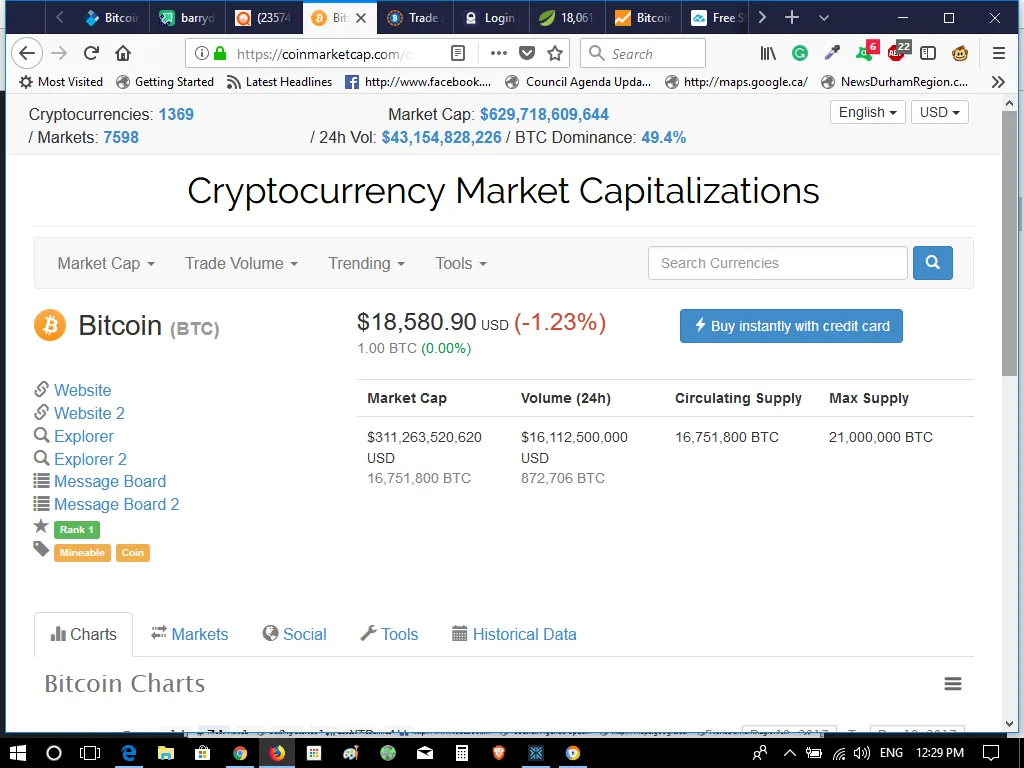The height and width of the screenshot is (768, 1024).
Task: Open the Explorer 2 link
Action: click(x=90, y=459)
